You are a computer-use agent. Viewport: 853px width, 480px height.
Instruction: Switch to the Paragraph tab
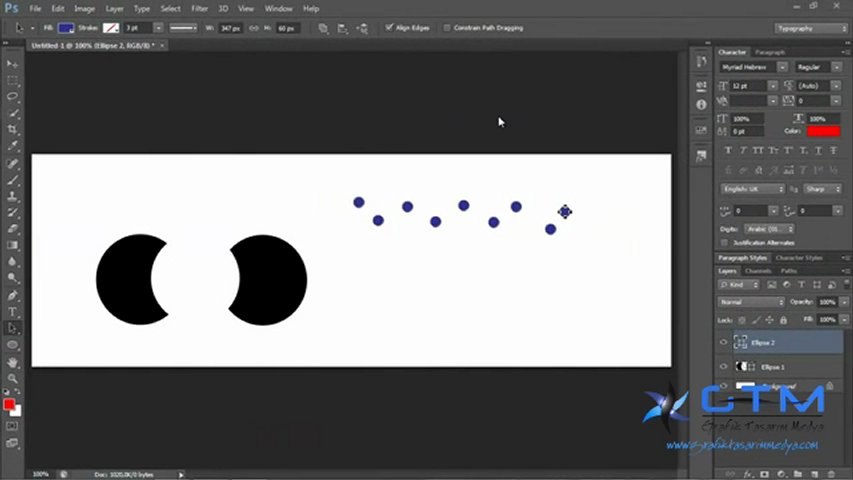tap(770, 52)
